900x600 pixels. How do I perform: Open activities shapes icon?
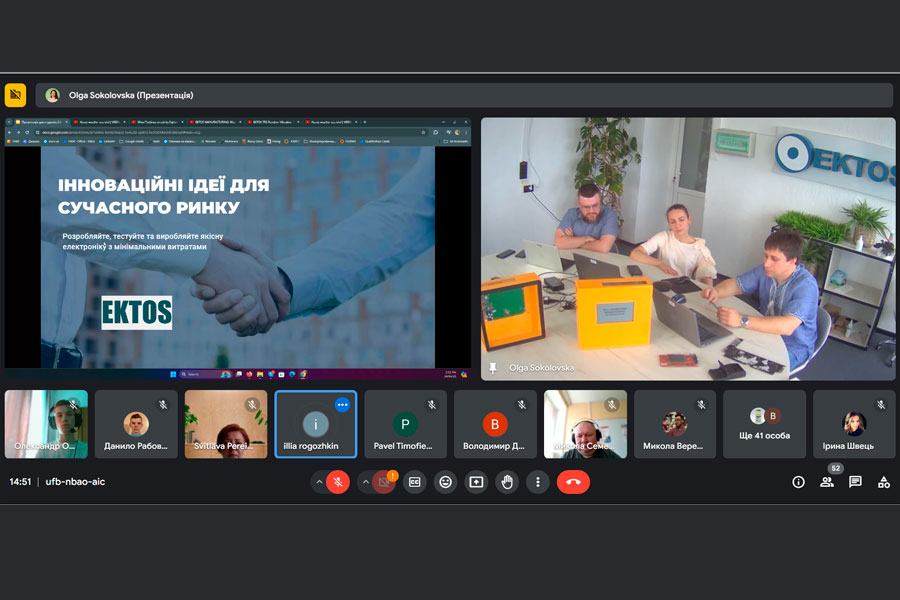click(x=884, y=482)
